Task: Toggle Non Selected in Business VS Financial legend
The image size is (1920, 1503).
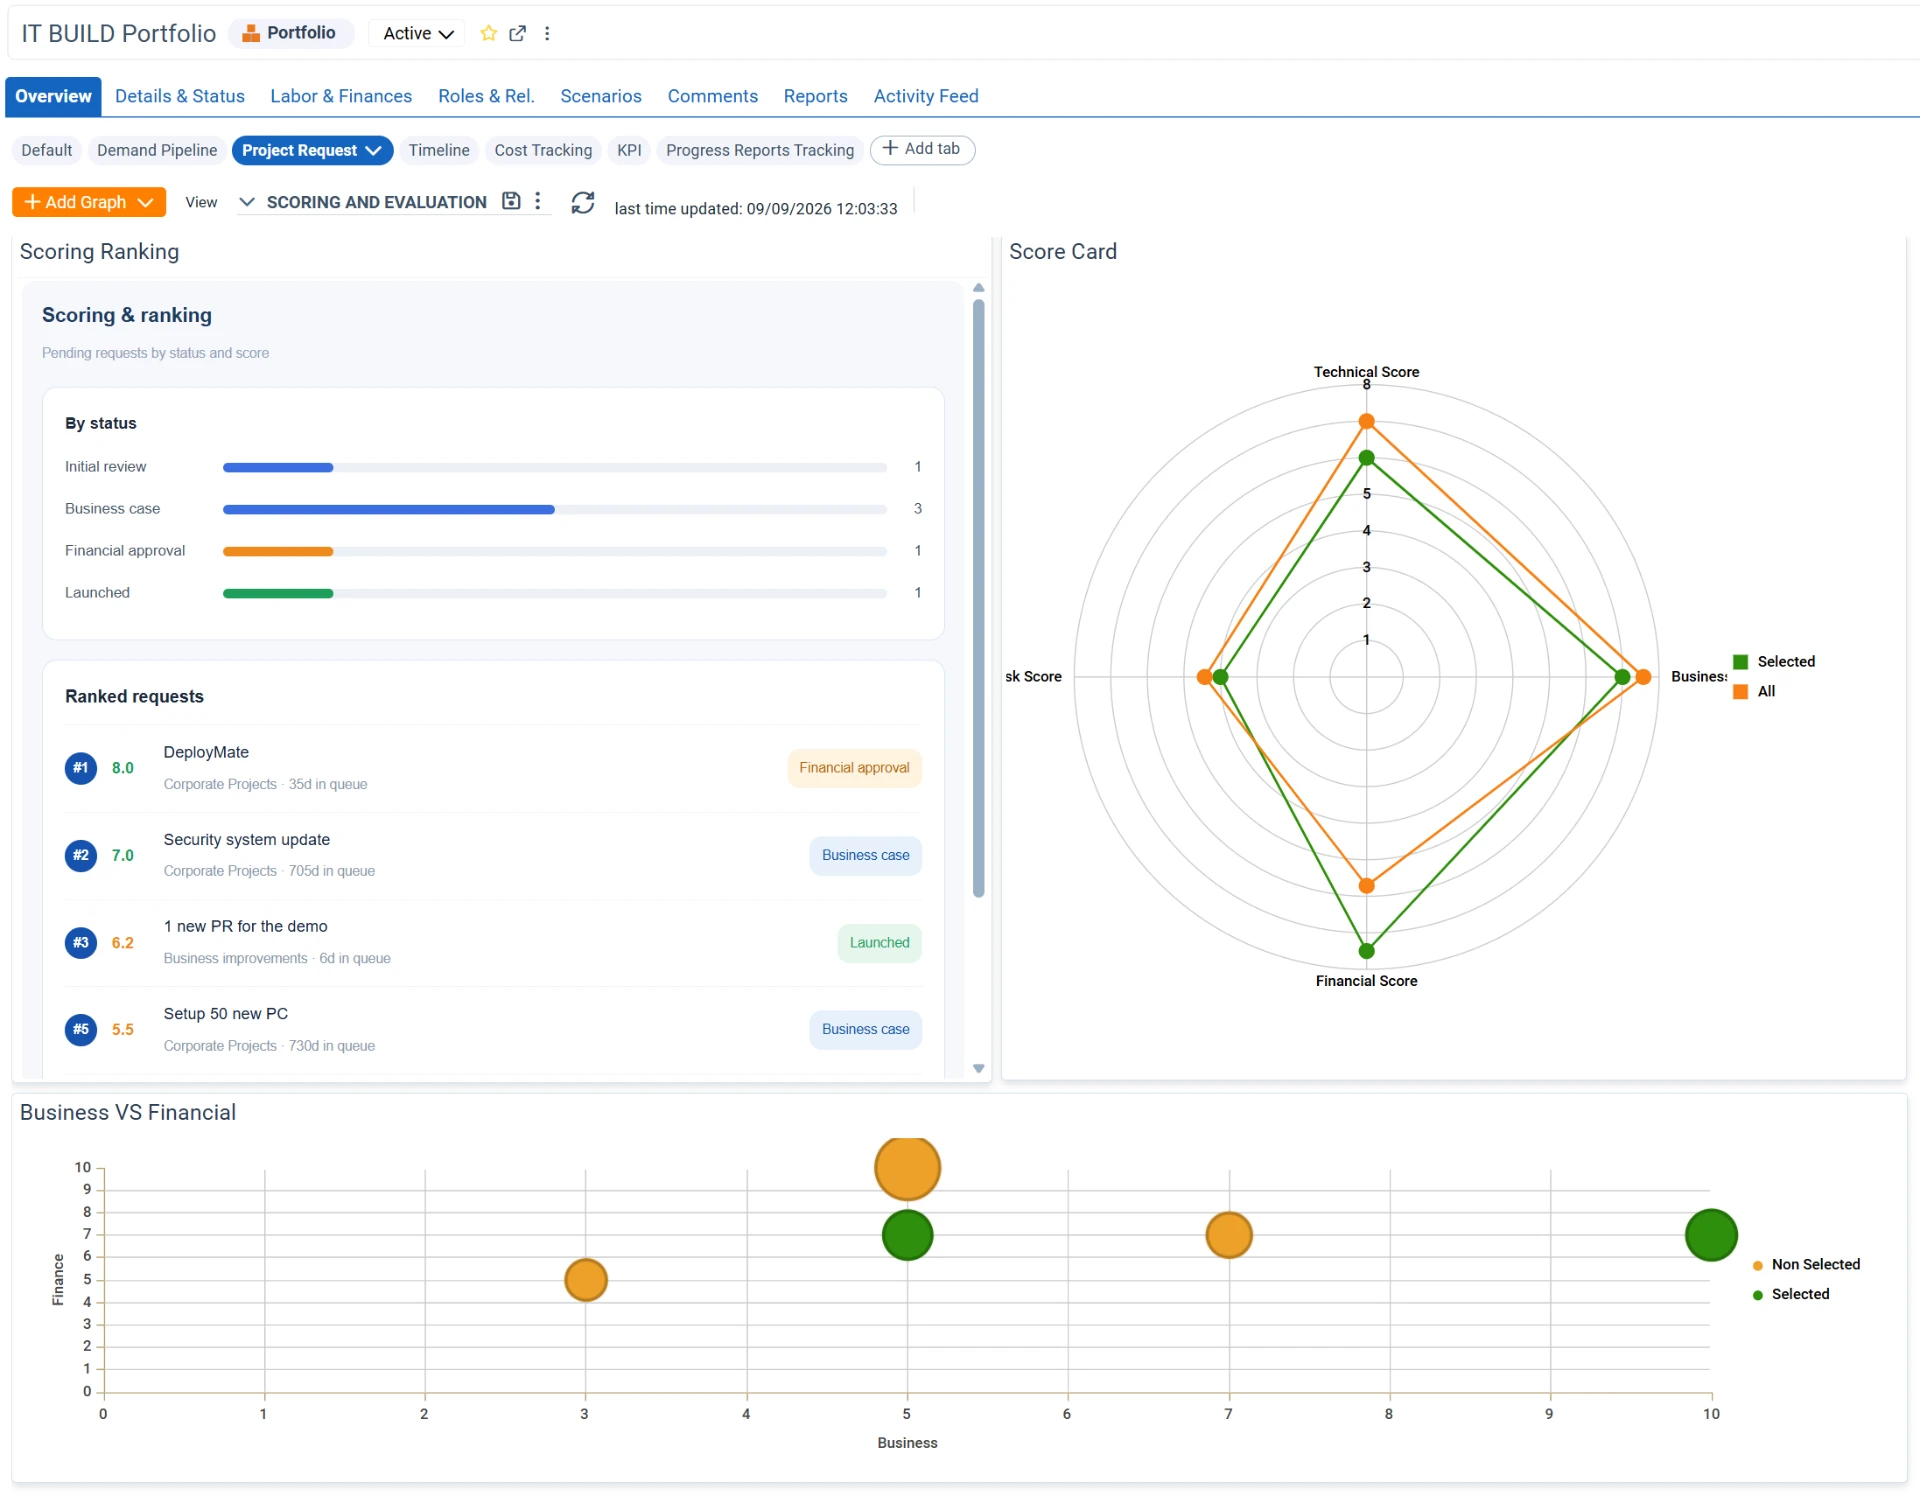Action: click(x=1806, y=1265)
